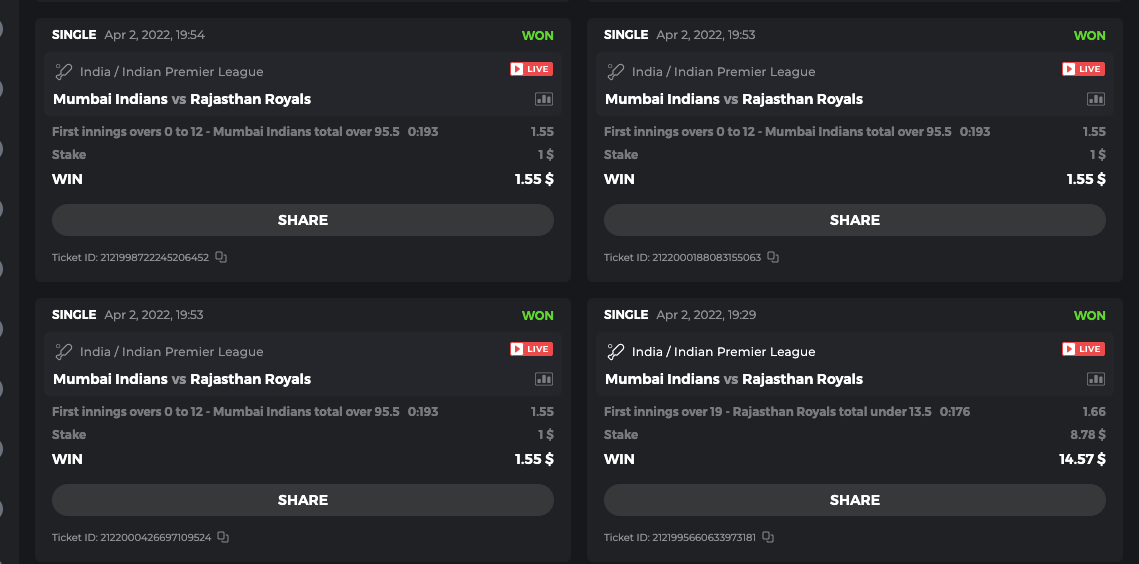Open Mumbai Indians vs Rajasthan Royals on 19:54 bet
This screenshot has width=1139, height=564.
182,99
